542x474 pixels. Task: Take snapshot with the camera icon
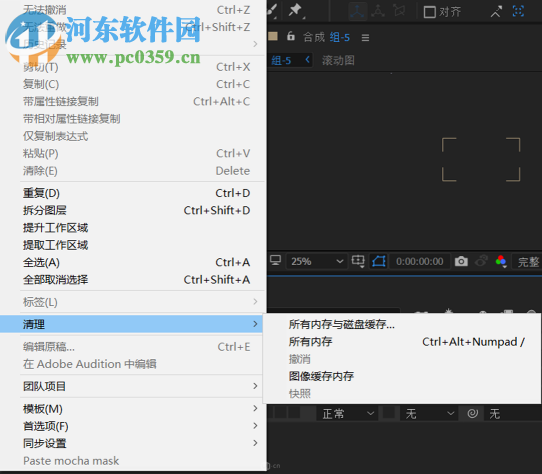(461, 261)
